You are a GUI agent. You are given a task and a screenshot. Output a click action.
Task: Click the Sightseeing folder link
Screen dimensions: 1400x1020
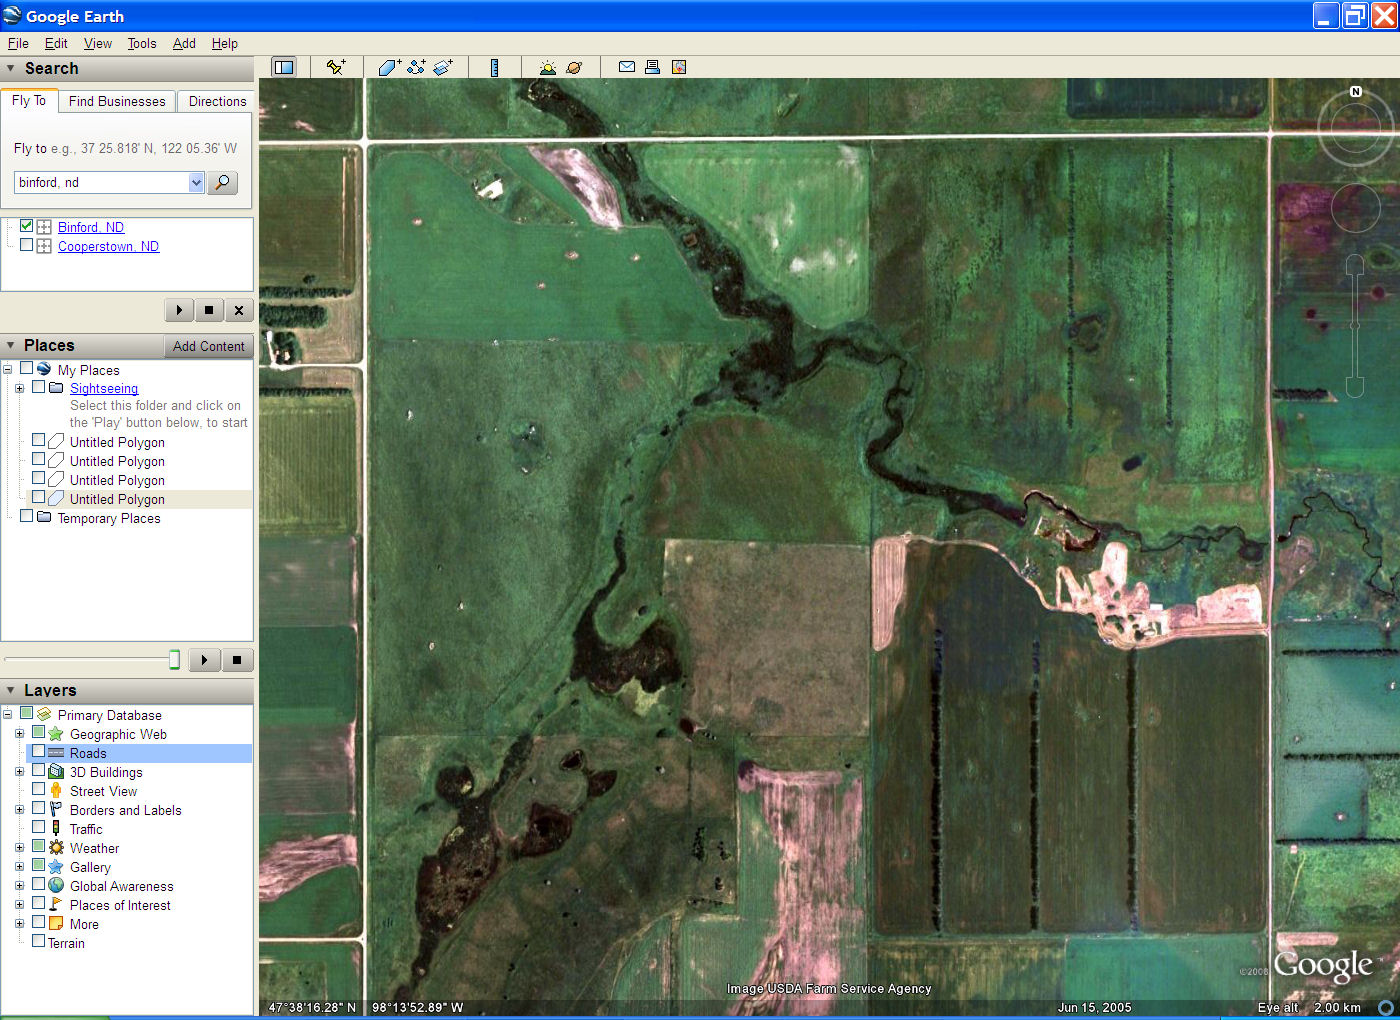(x=104, y=388)
